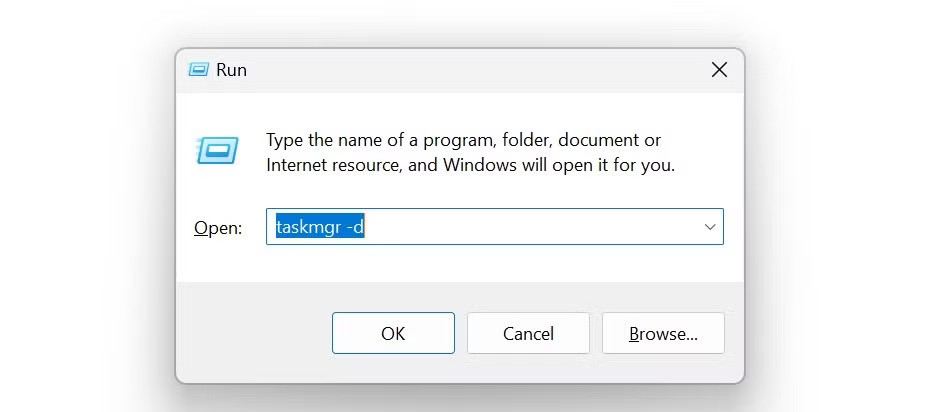934x412 pixels.
Task: Click the gap between Cancel and Browse buttons
Action: 596,333
